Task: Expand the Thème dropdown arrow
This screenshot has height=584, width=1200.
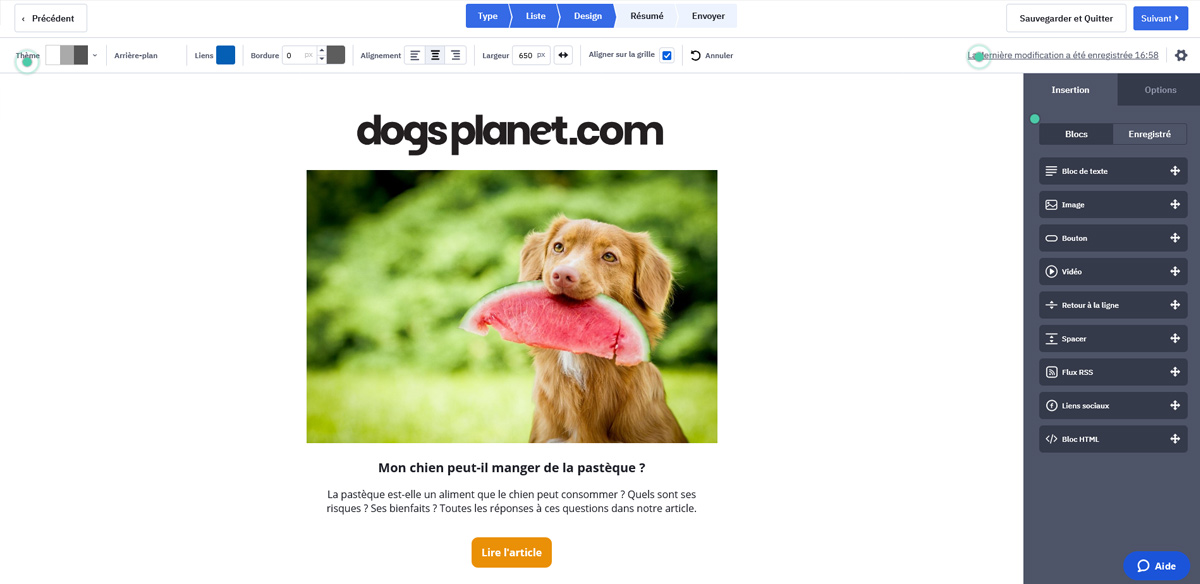Action: click(95, 55)
